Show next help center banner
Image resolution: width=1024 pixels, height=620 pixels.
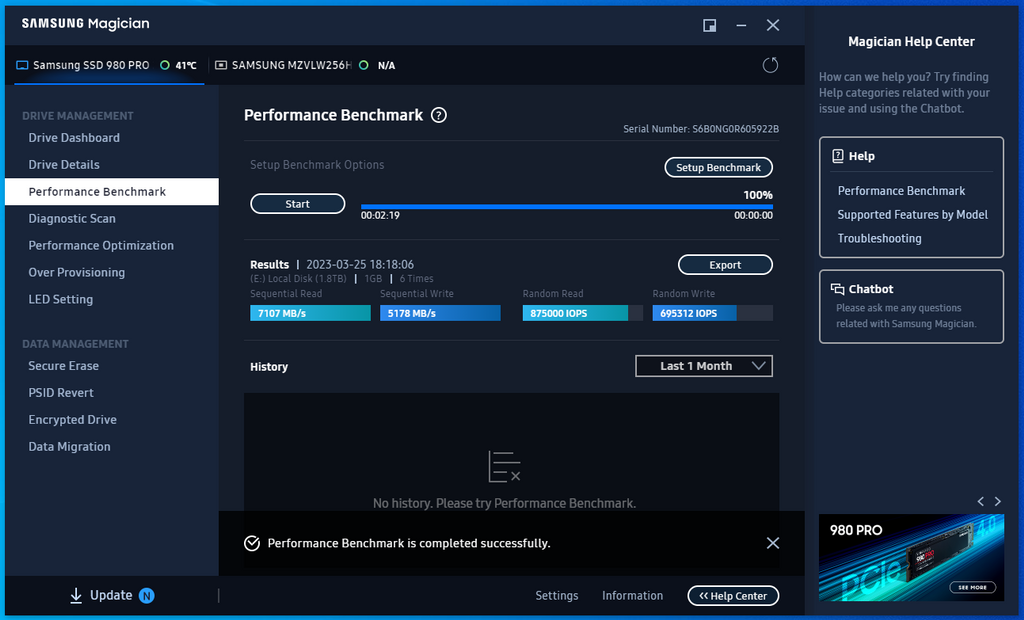[x=998, y=501]
